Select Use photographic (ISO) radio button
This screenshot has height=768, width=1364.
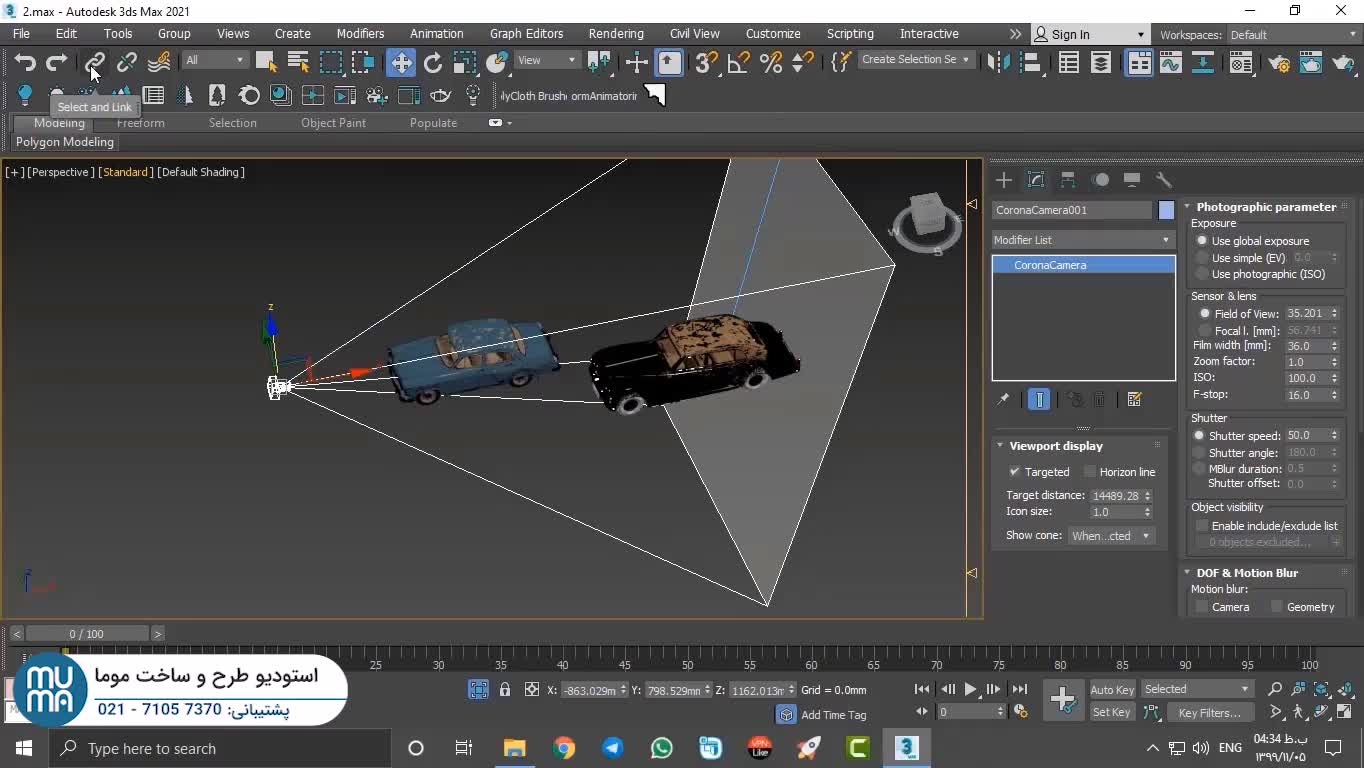(1202, 274)
